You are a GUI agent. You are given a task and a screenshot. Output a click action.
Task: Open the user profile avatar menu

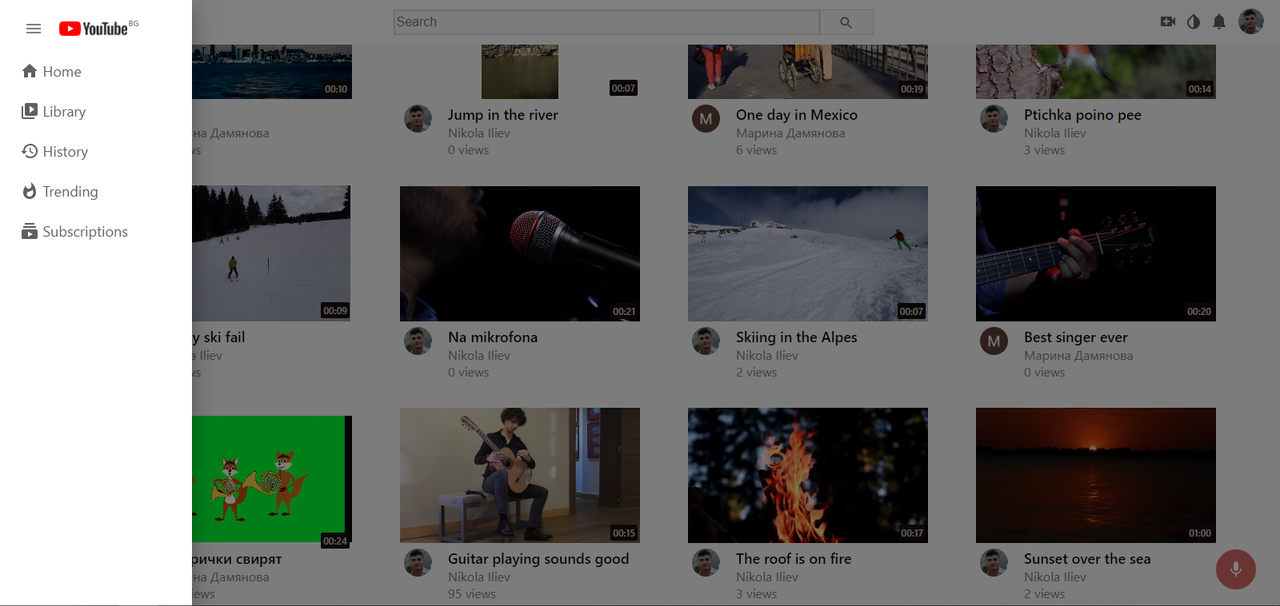1251,21
